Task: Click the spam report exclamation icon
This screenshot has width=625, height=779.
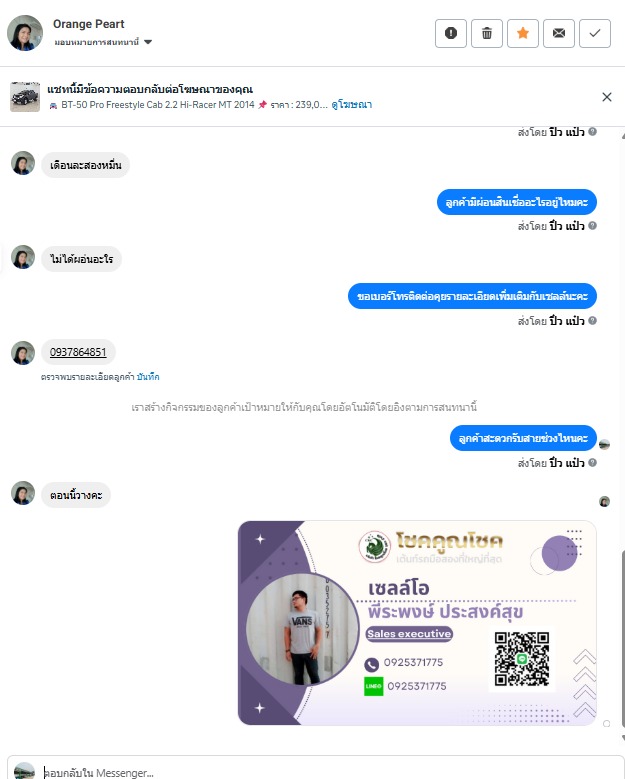Action: coord(451,33)
